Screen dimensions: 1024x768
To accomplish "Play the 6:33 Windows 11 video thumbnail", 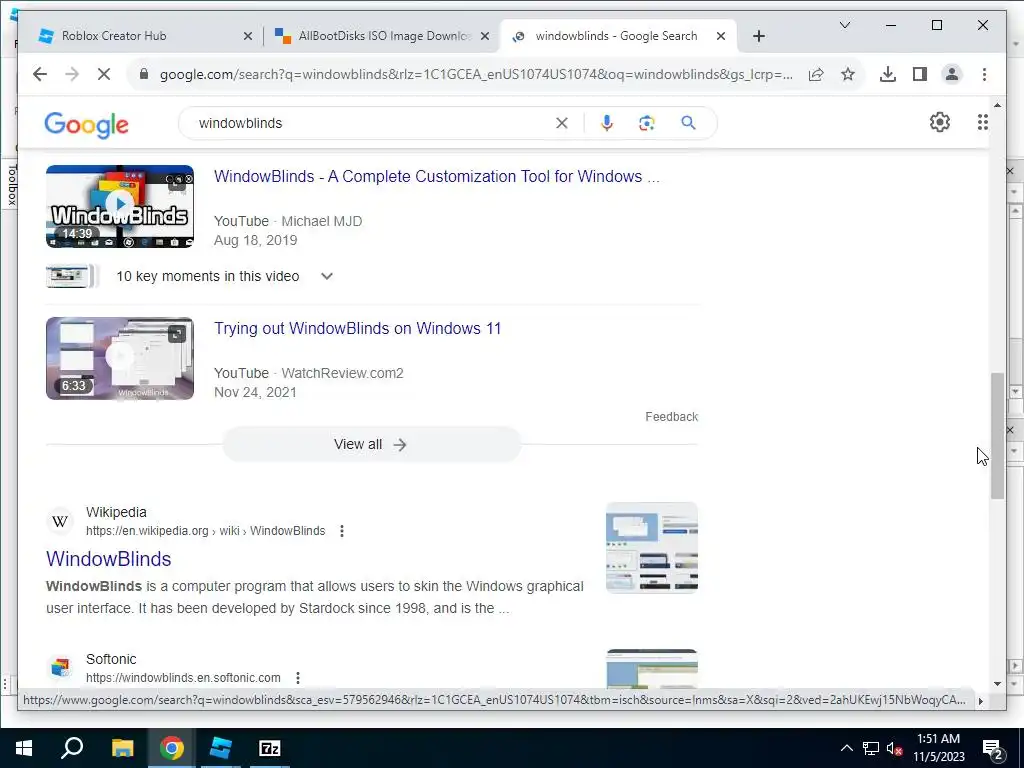I will [120, 359].
